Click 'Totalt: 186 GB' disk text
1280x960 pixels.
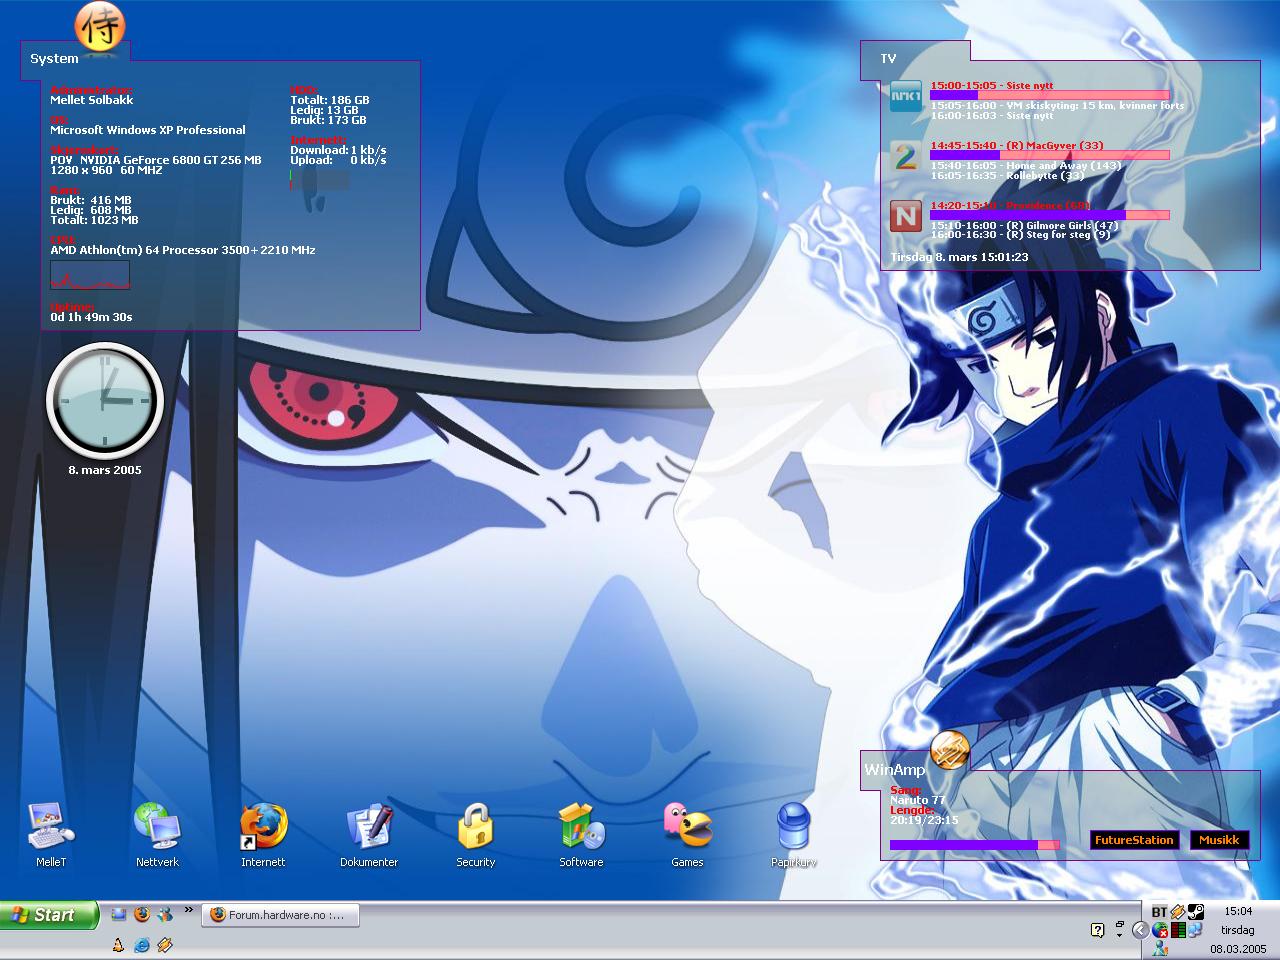(x=330, y=100)
